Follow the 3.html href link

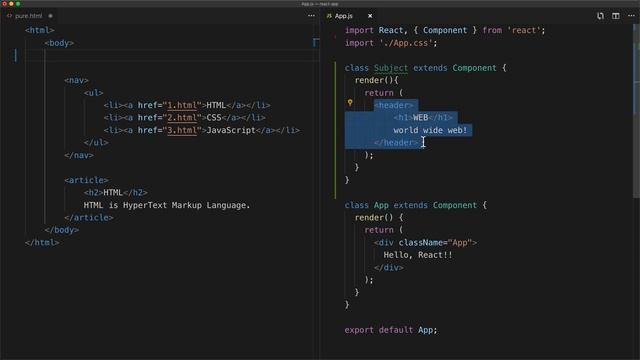[x=182, y=130]
